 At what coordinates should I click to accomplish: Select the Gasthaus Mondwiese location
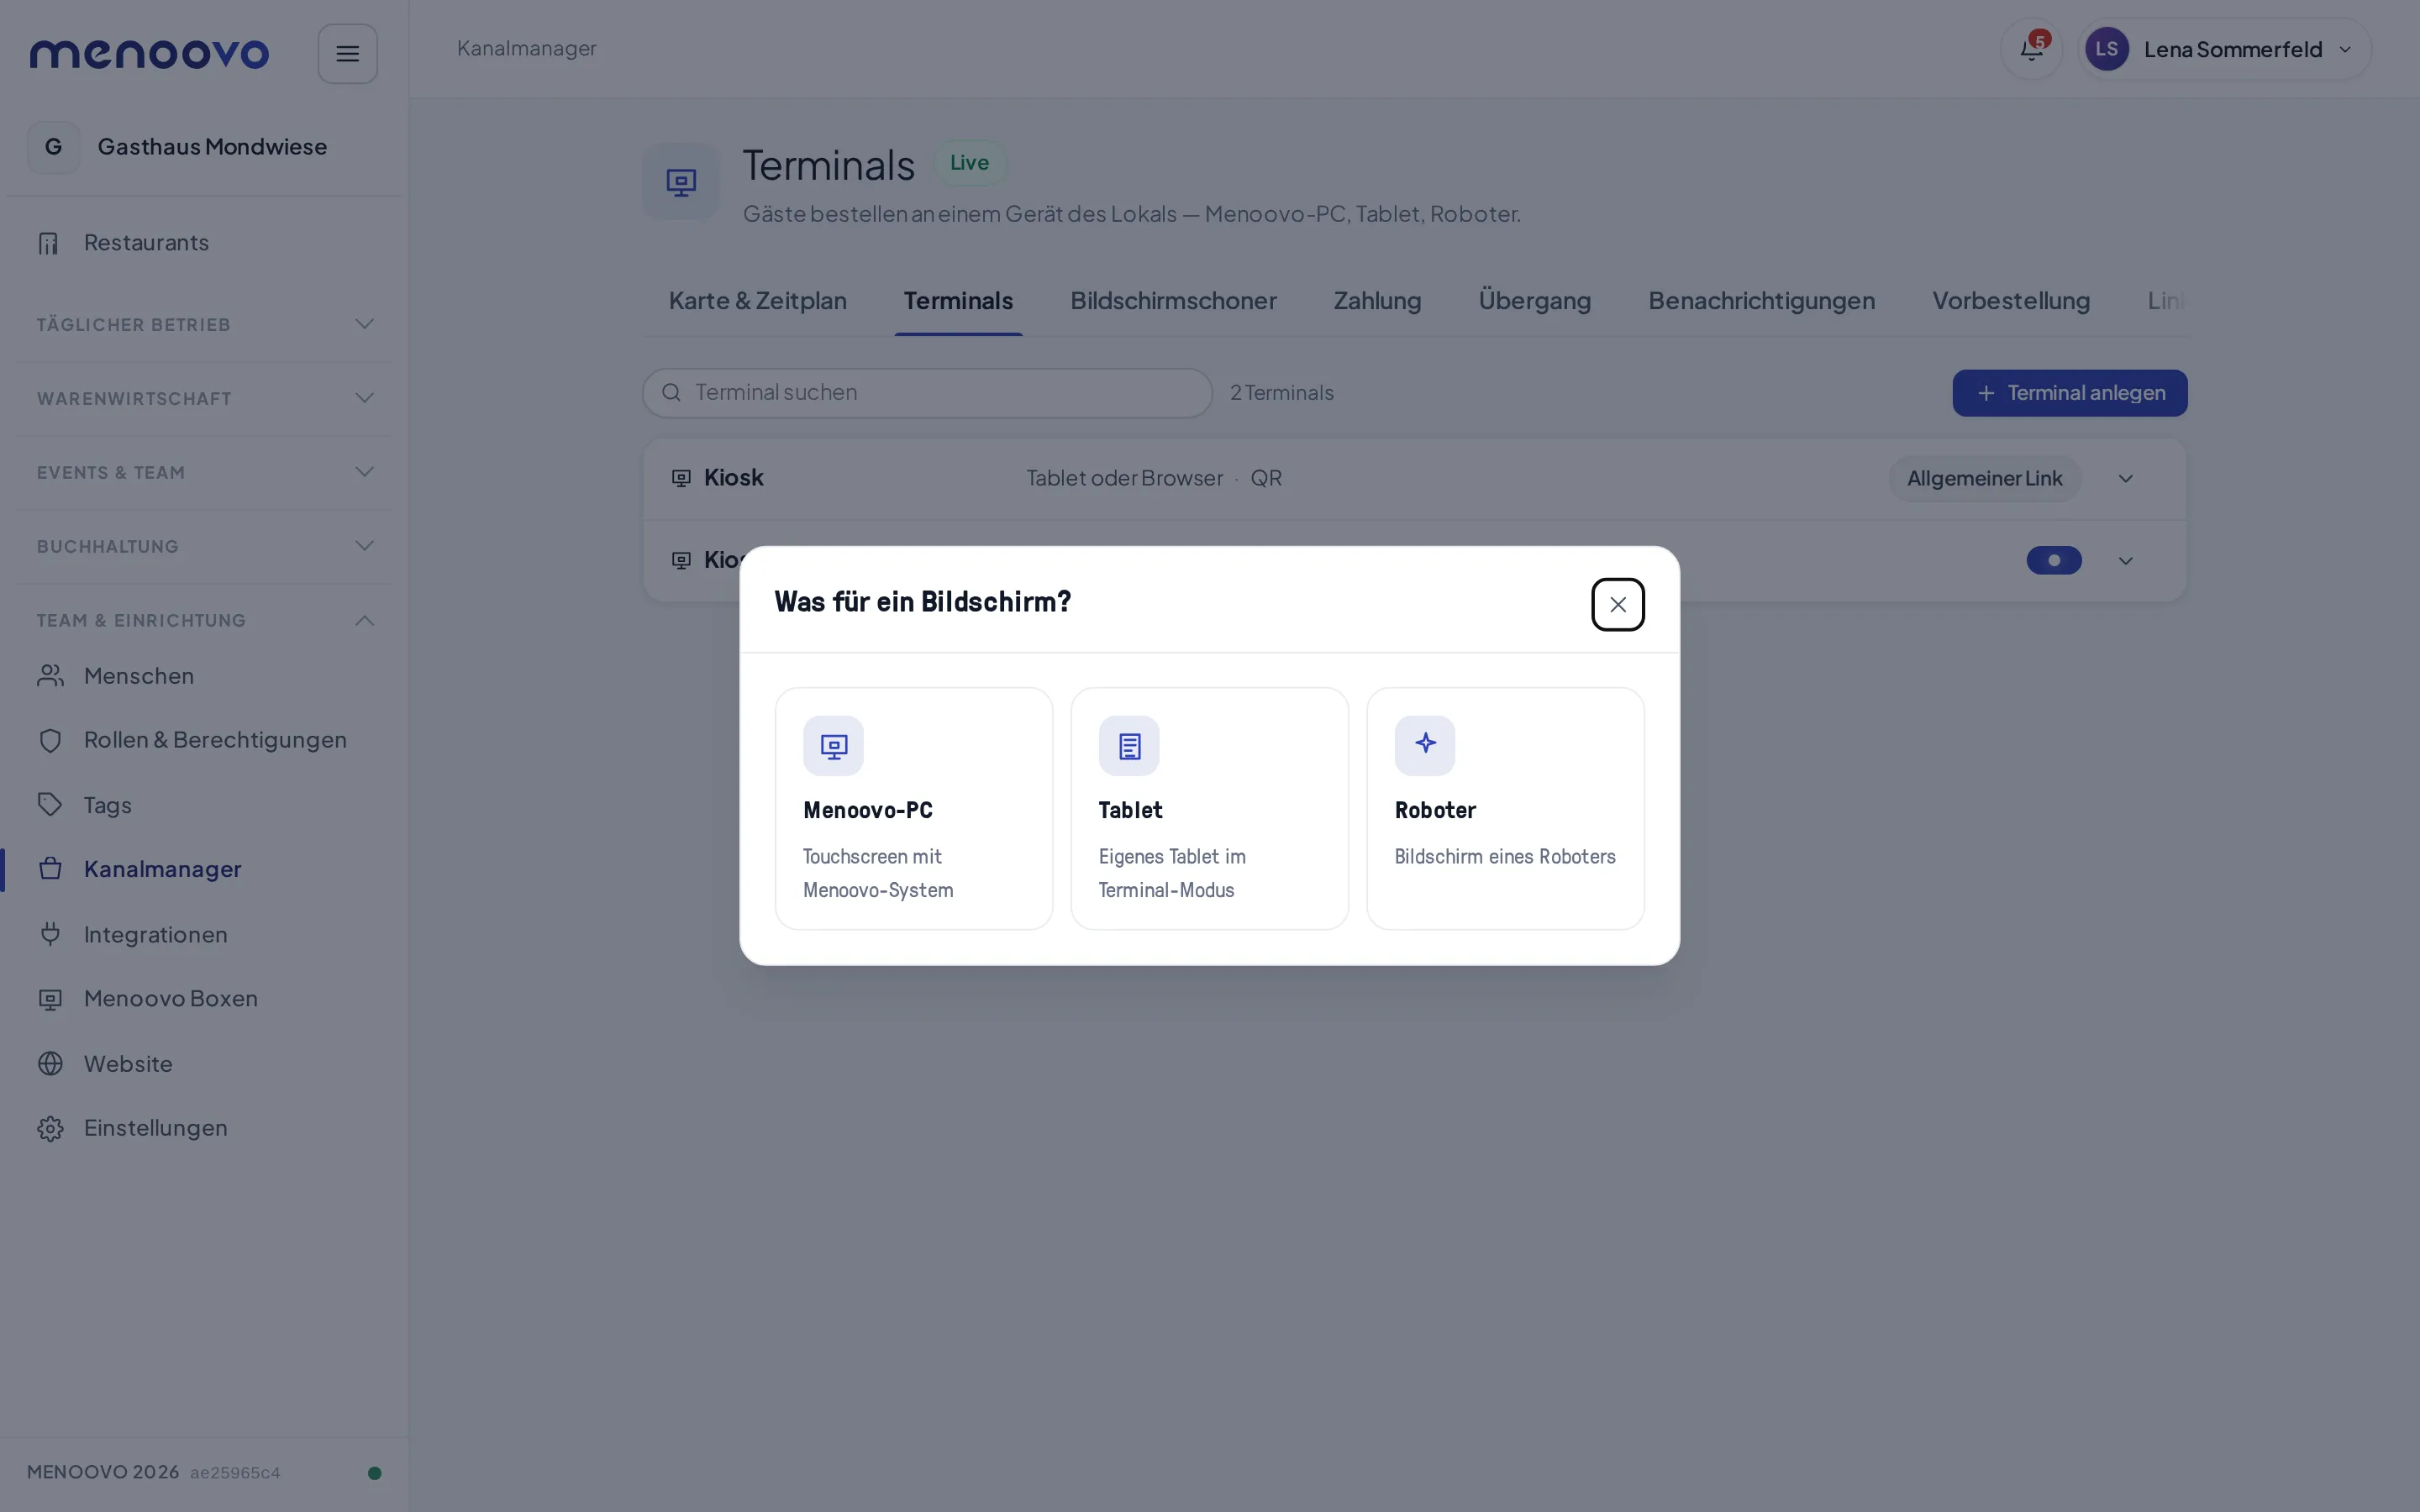(204, 147)
